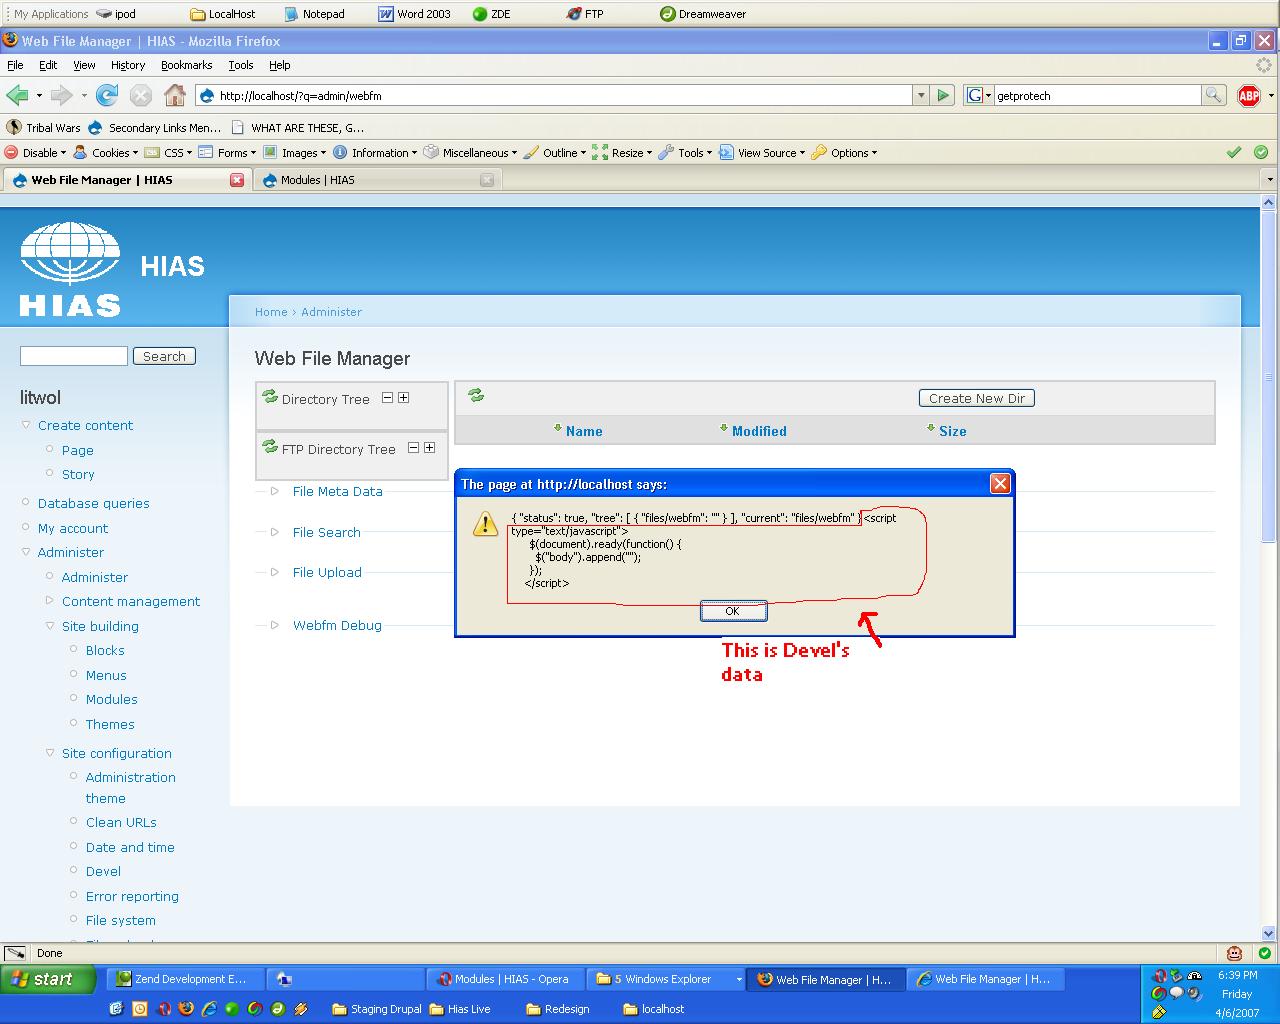Expand the Directory Tree with plus icon

[x=404, y=398]
